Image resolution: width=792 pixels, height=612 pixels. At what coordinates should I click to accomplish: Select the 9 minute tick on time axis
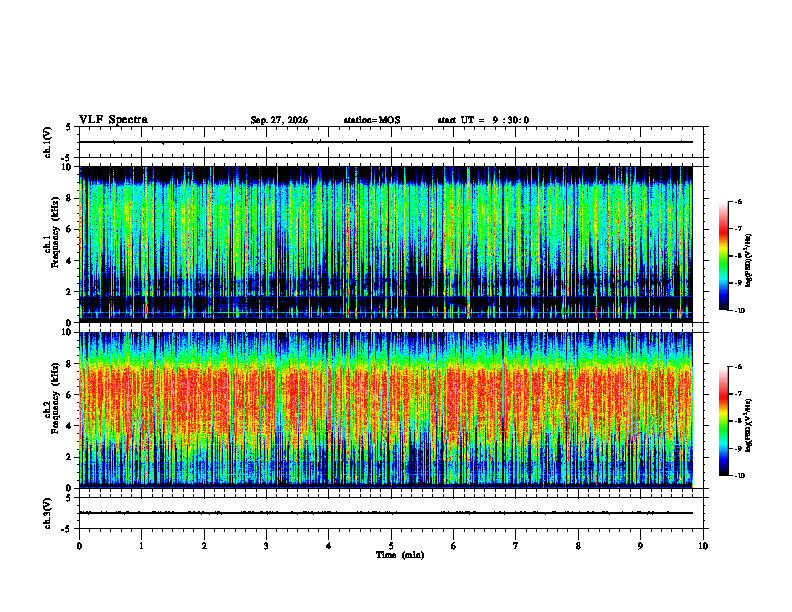640,546
